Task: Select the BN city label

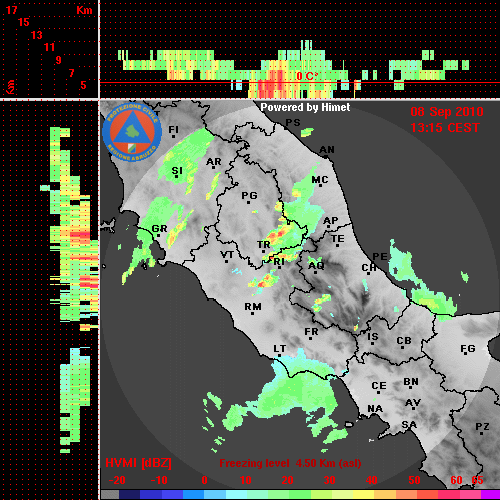Action: [411, 382]
